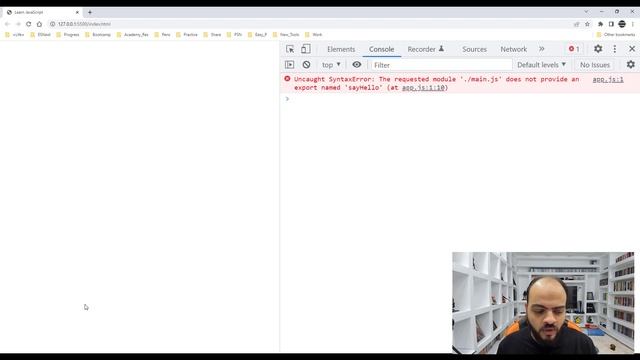
Task: Toggle the browser side panel icon
Action: click(611, 24)
